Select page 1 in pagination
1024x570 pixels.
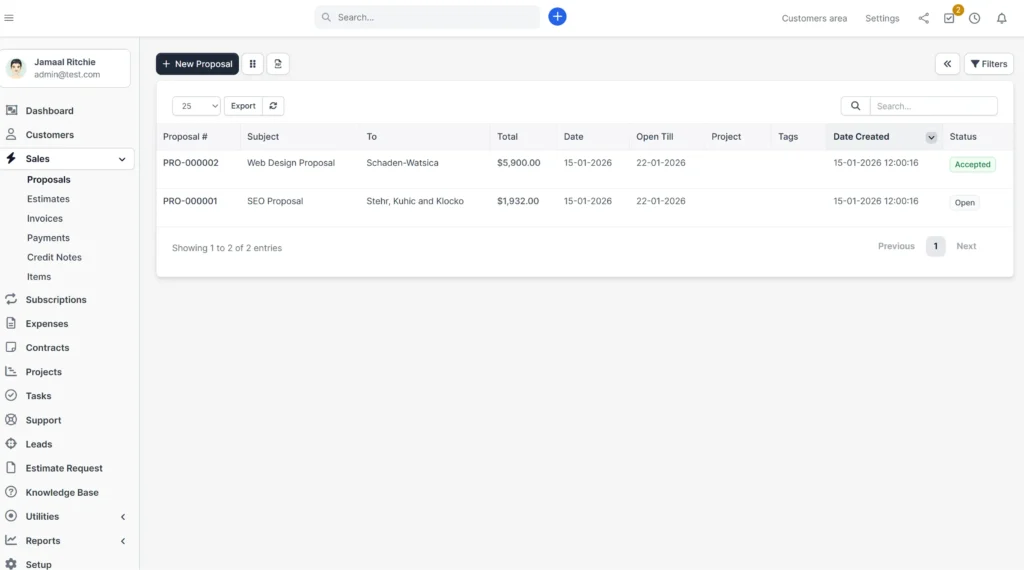935,246
